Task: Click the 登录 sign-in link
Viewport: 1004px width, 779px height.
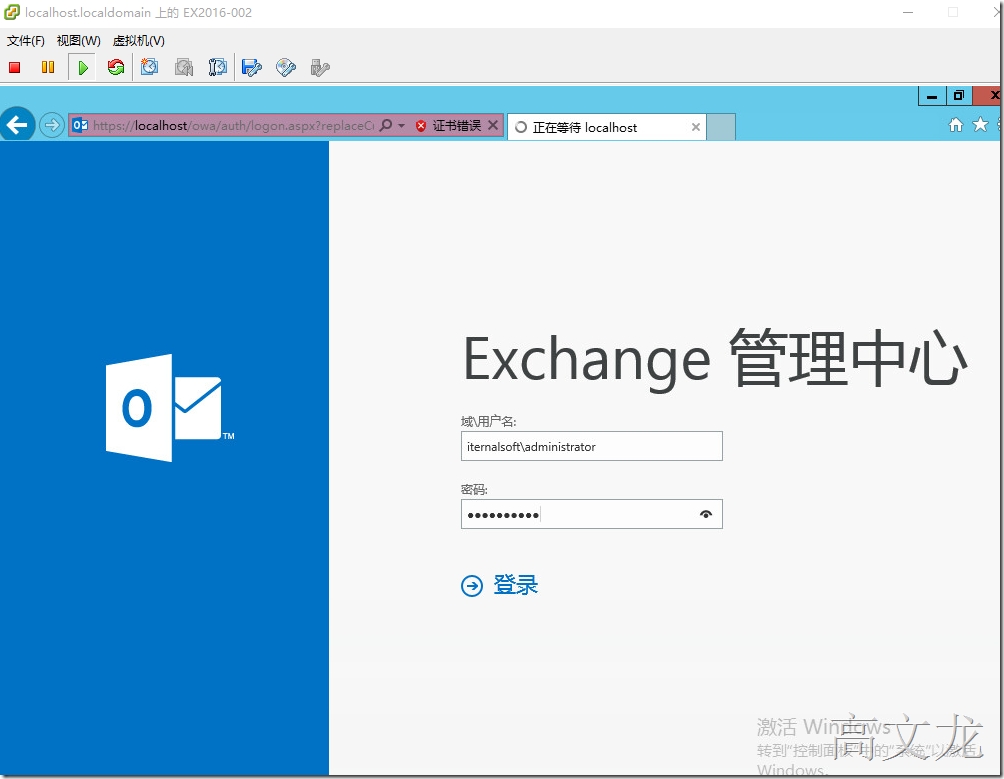Action: click(515, 585)
